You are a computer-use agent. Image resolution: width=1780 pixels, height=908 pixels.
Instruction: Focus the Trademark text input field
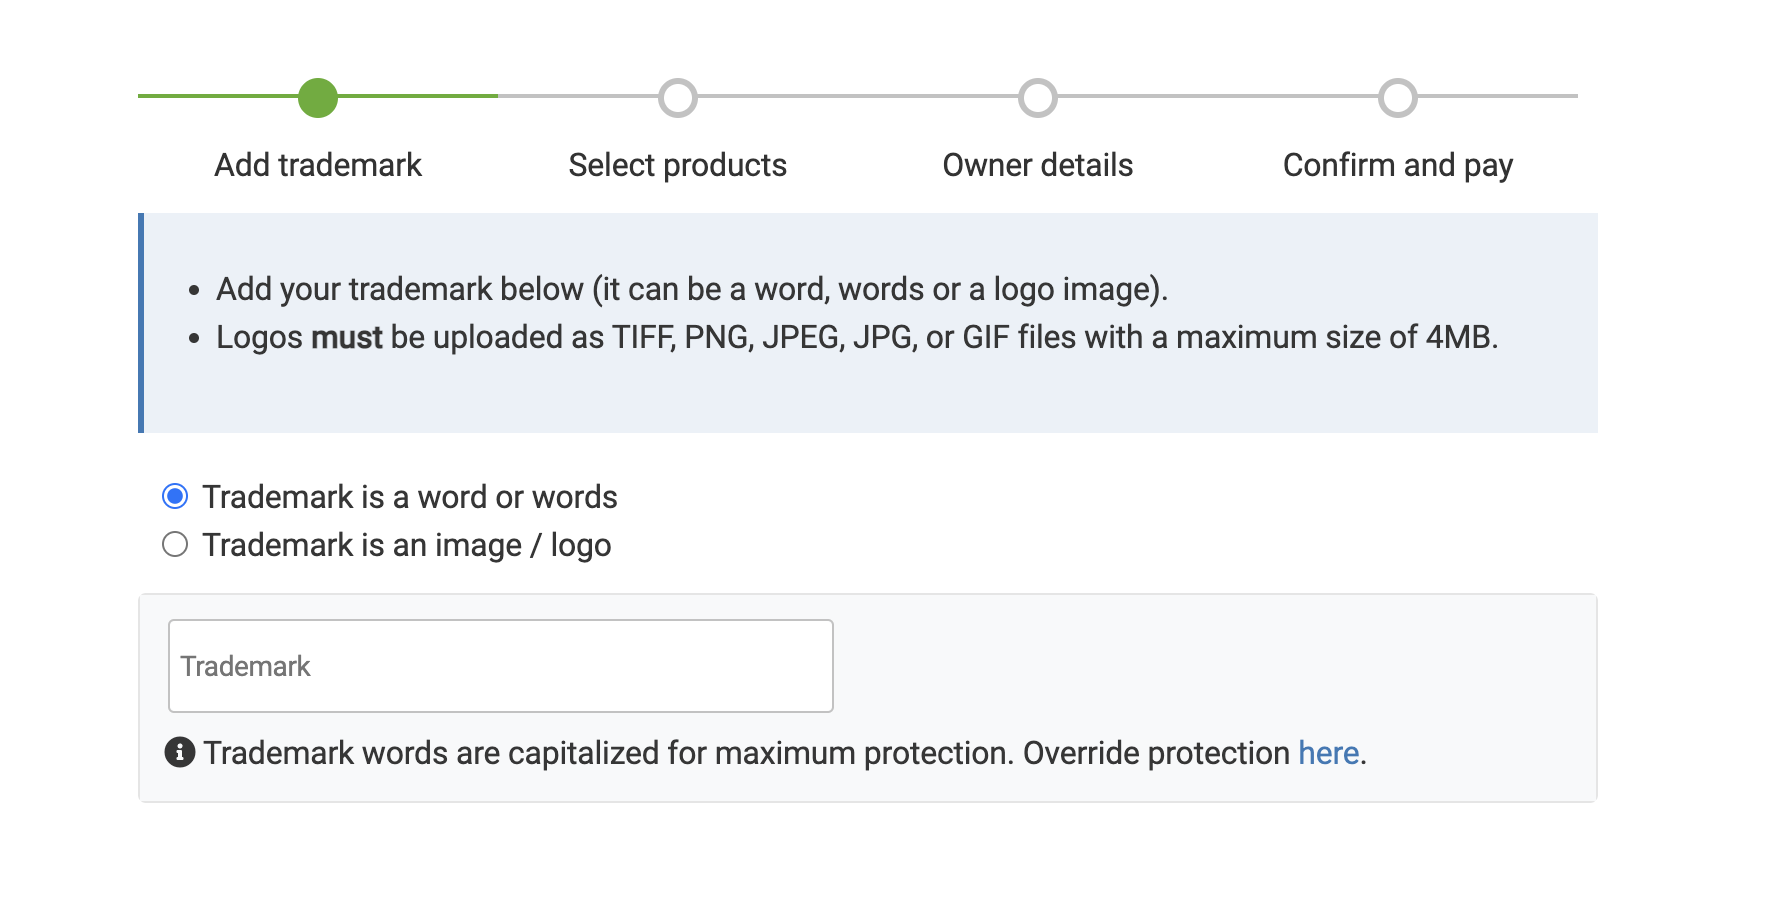[x=500, y=666]
